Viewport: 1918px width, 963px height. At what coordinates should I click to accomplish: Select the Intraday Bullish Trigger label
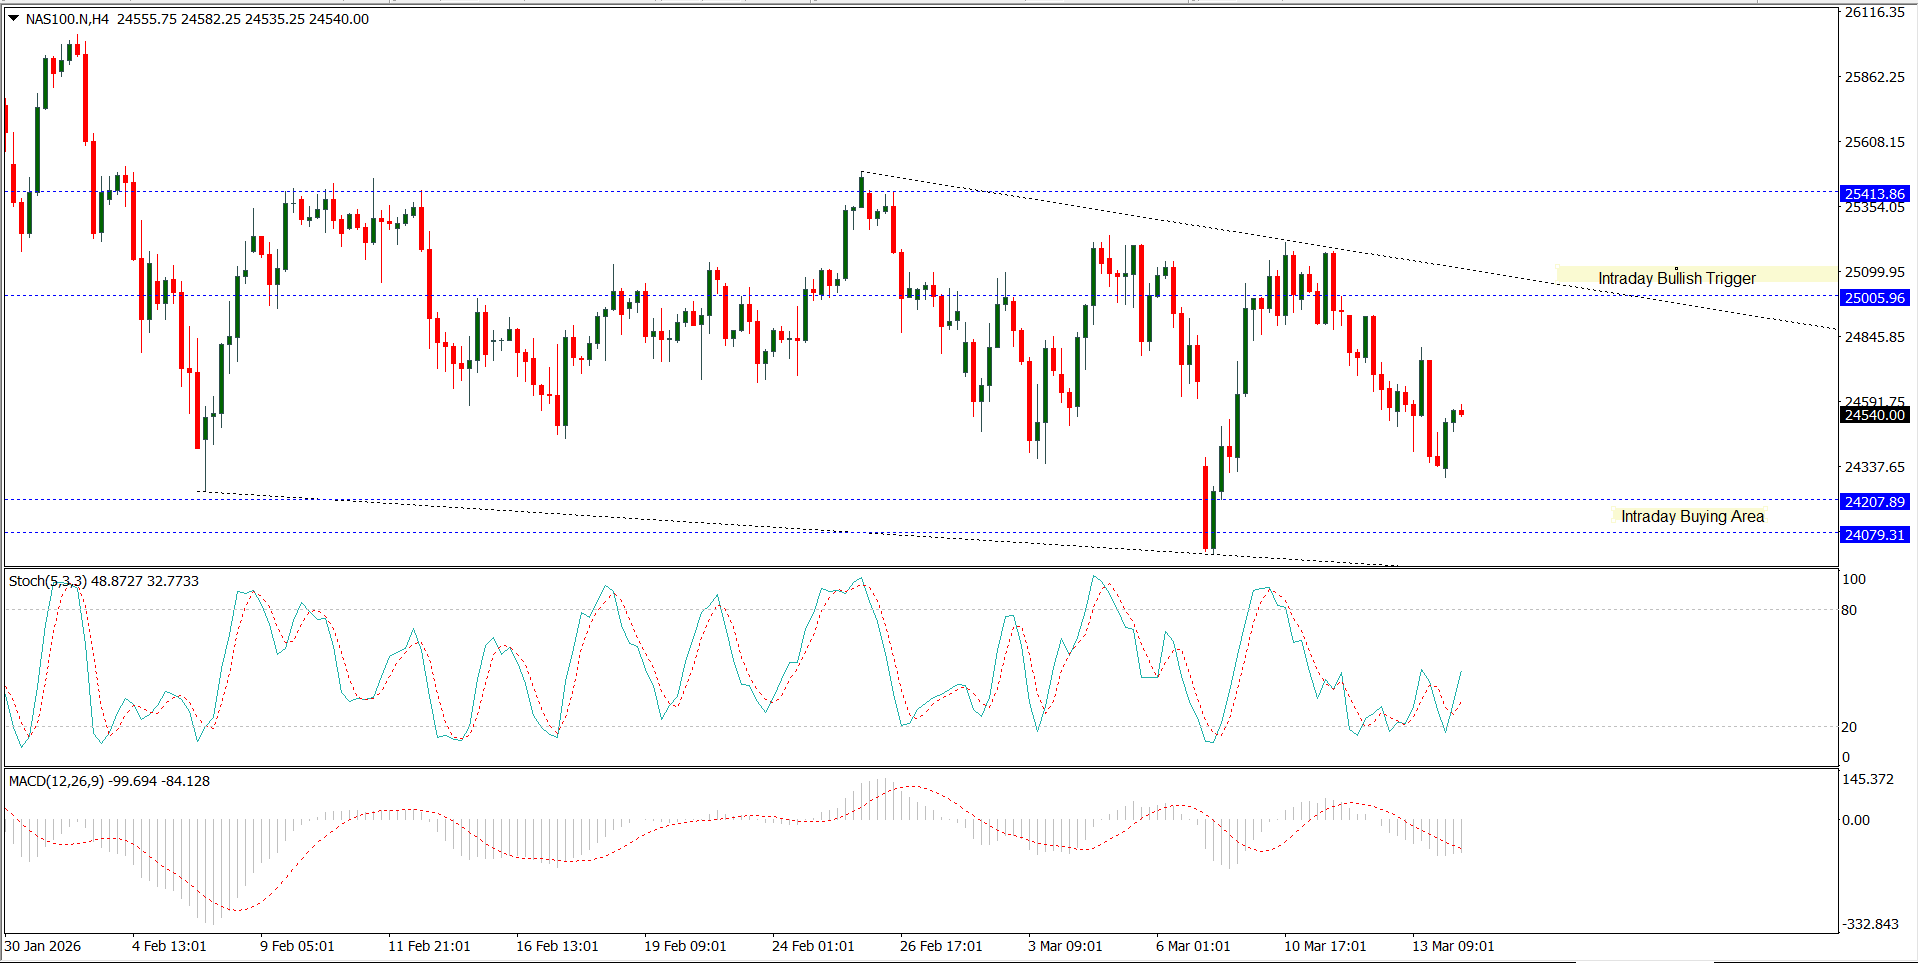(1676, 278)
